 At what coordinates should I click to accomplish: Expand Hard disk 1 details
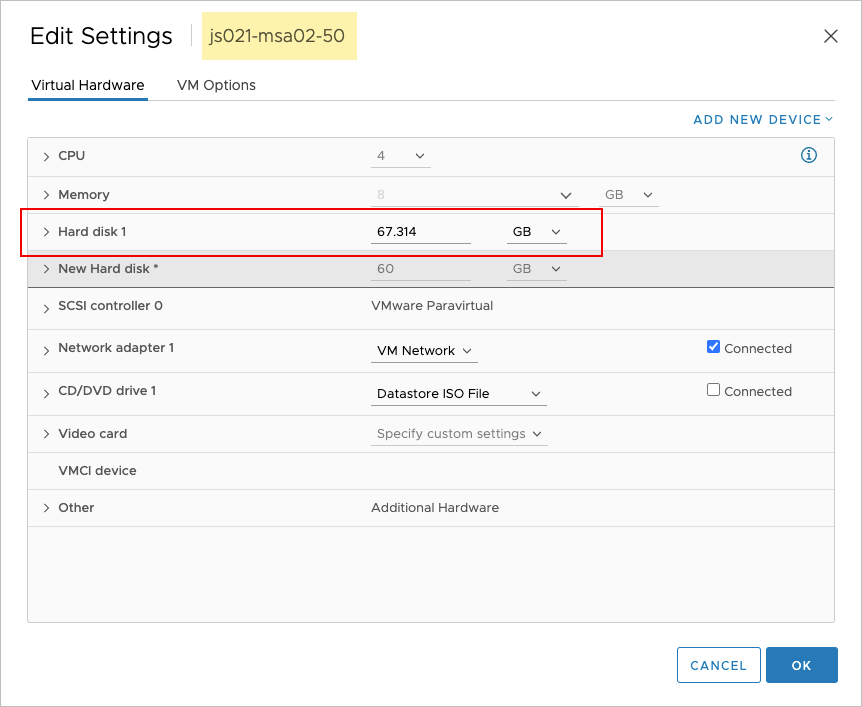click(46, 232)
